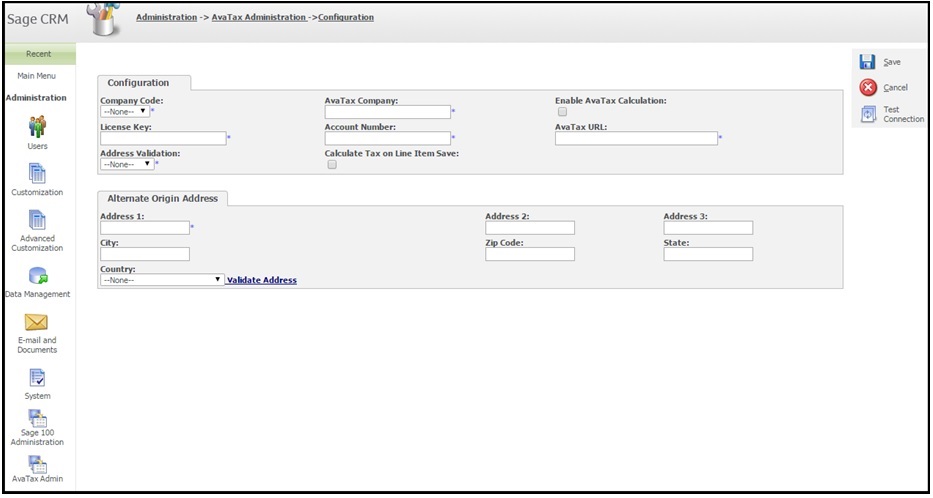This screenshot has width=933, height=498.
Task: Open the Users administration icon
Action: coord(37,126)
